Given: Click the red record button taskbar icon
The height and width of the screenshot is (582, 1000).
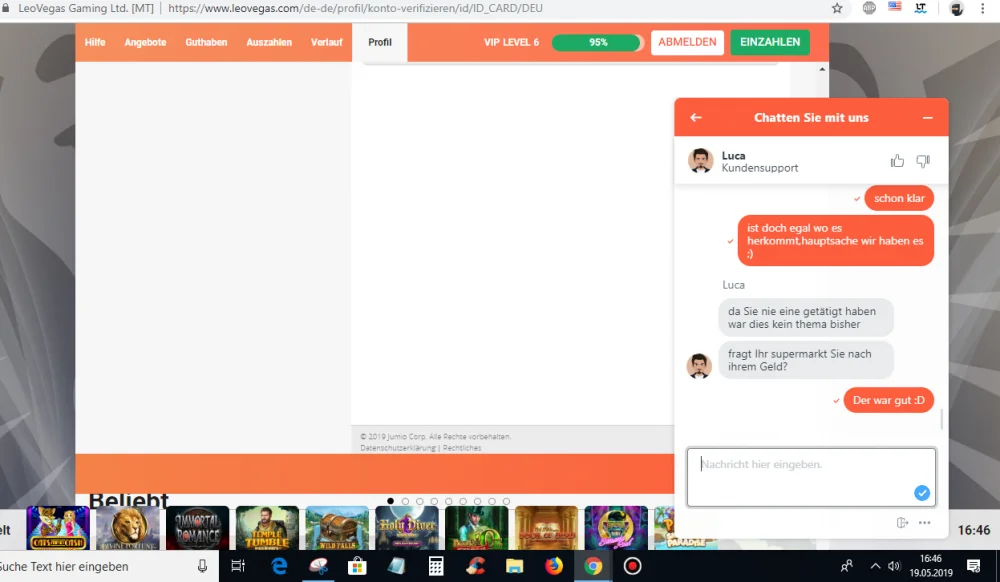Looking at the screenshot, I should 632,566.
